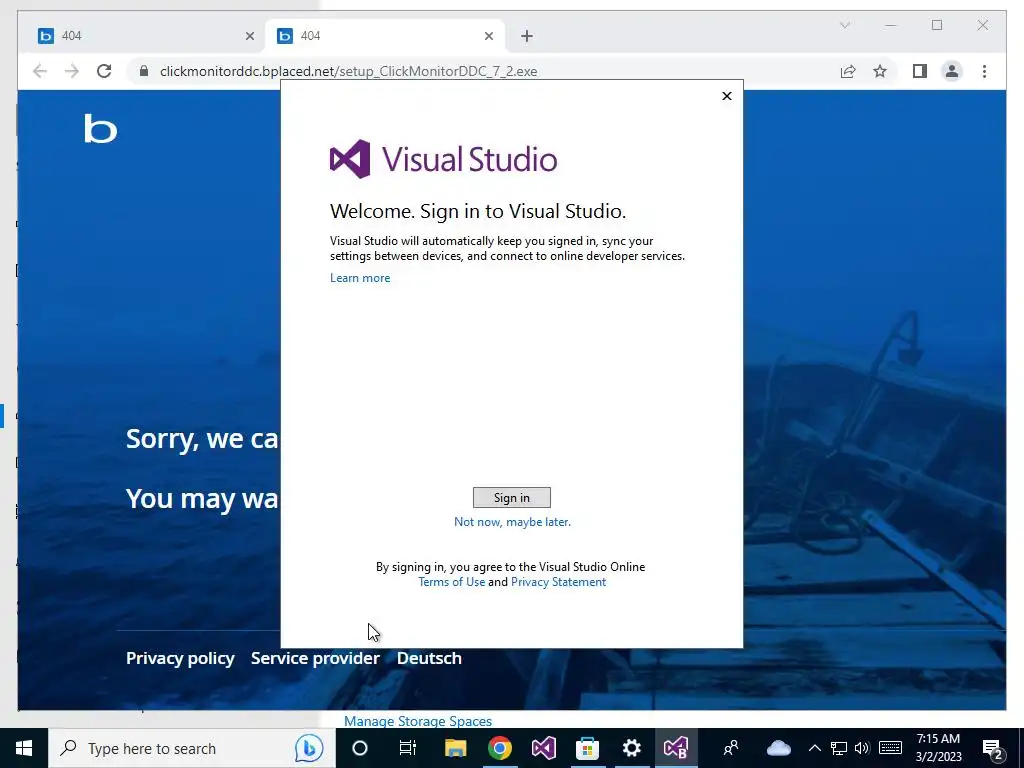The height and width of the screenshot is (768, 1024).
Task: Switch to Chrome via taskbar icon
Action: point(500,748)
